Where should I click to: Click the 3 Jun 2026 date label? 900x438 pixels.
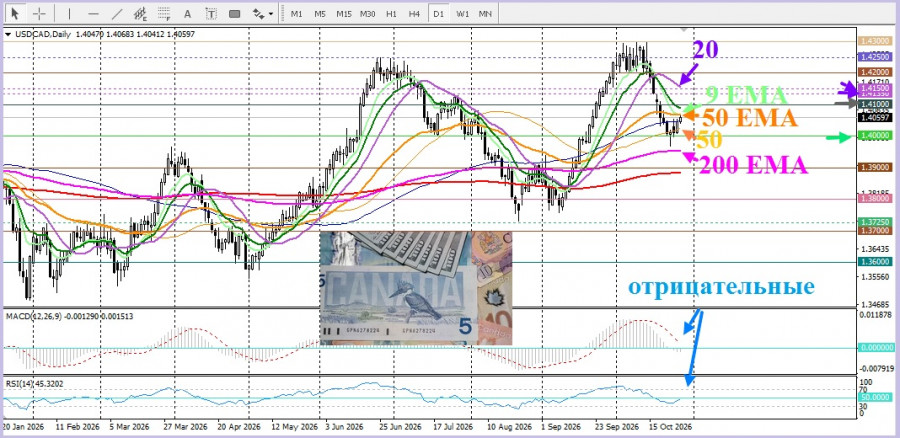click(x=346, y=428)
